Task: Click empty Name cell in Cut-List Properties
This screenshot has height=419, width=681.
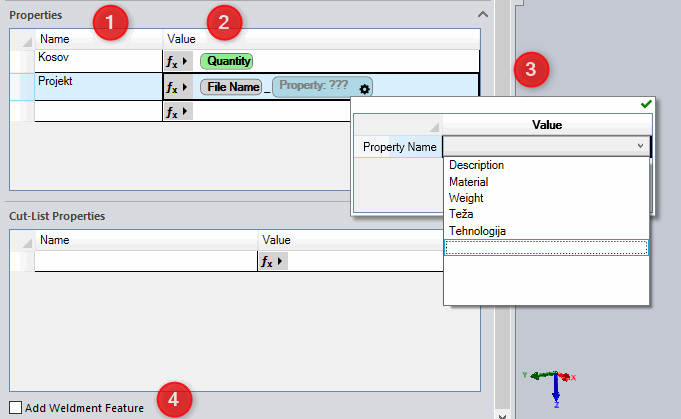Action: (x=145, y=261)
